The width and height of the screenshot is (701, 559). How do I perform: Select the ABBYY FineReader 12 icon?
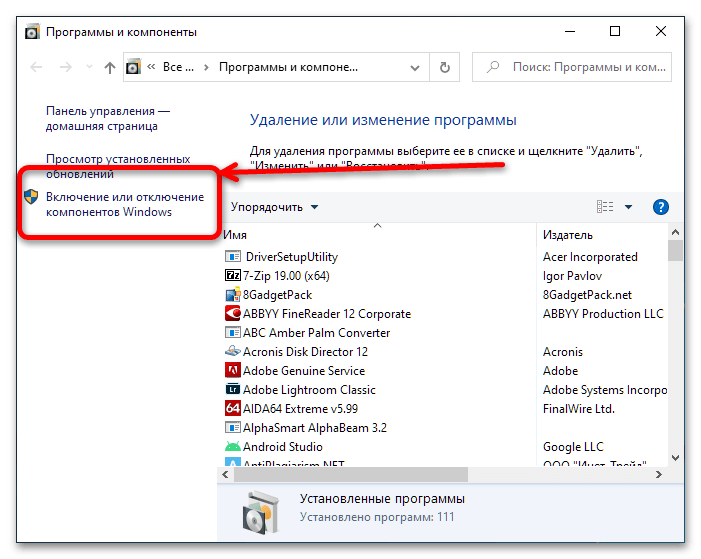point(232,313)
